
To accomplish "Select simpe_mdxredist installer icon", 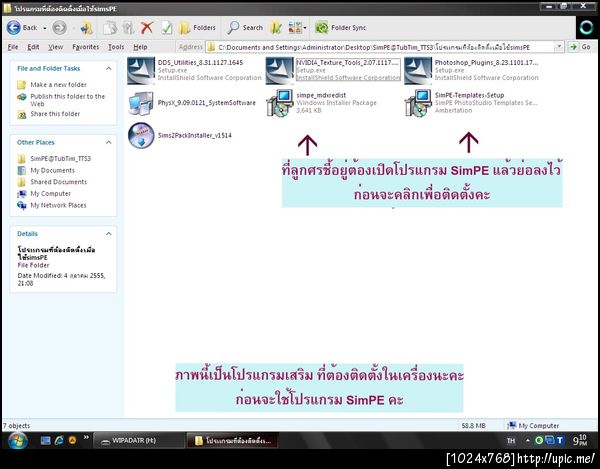I will pyautogui.click(x=279, y=103).
